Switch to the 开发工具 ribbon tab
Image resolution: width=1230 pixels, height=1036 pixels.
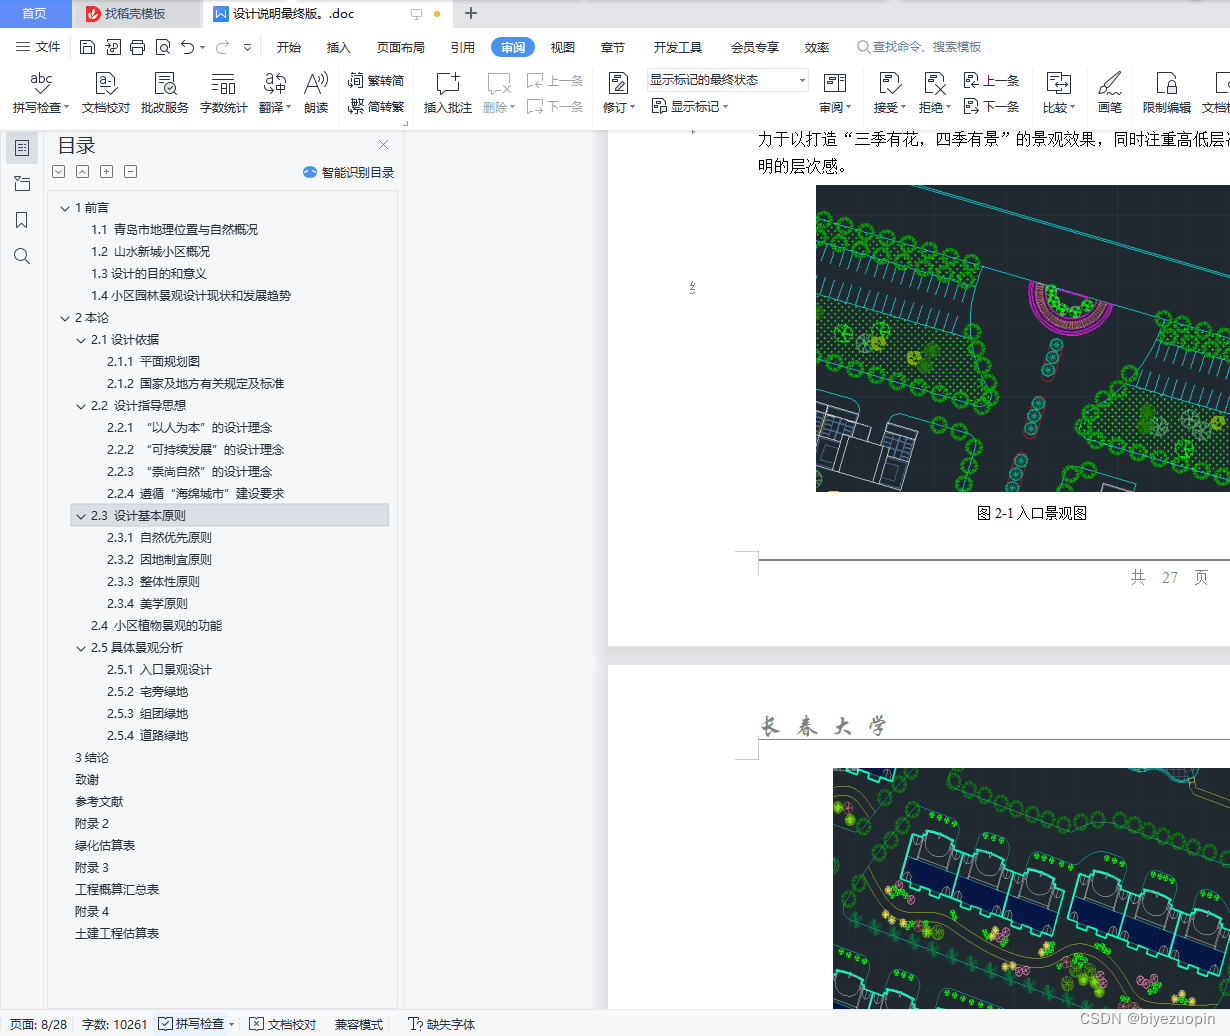[x=678, y=47]
